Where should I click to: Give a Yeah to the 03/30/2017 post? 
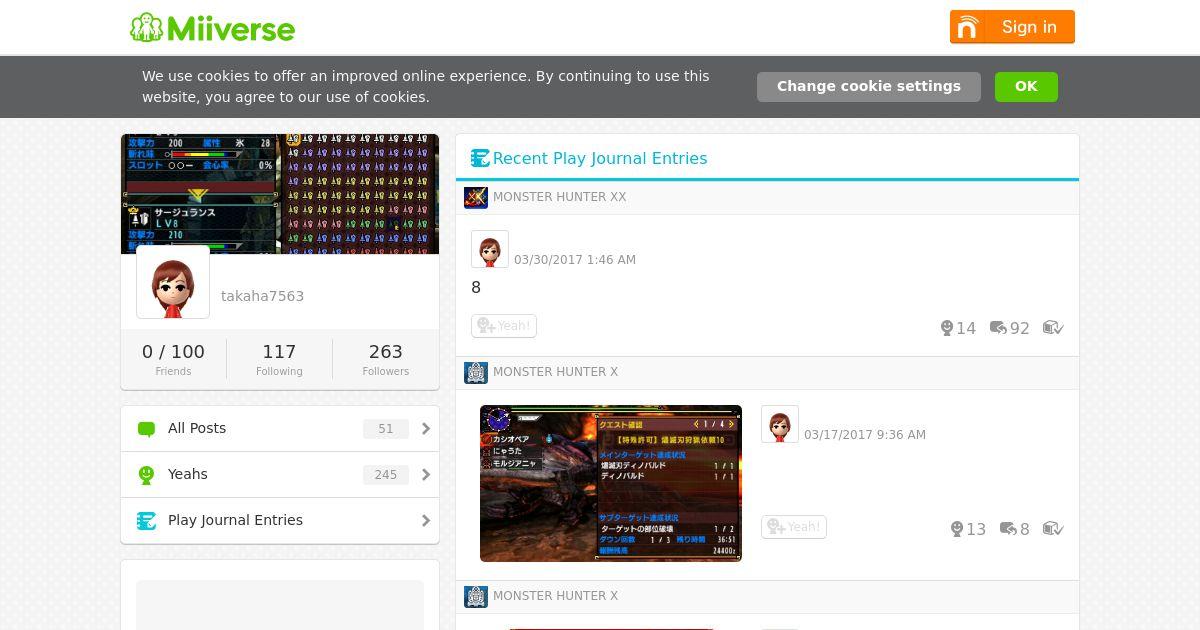504,326
